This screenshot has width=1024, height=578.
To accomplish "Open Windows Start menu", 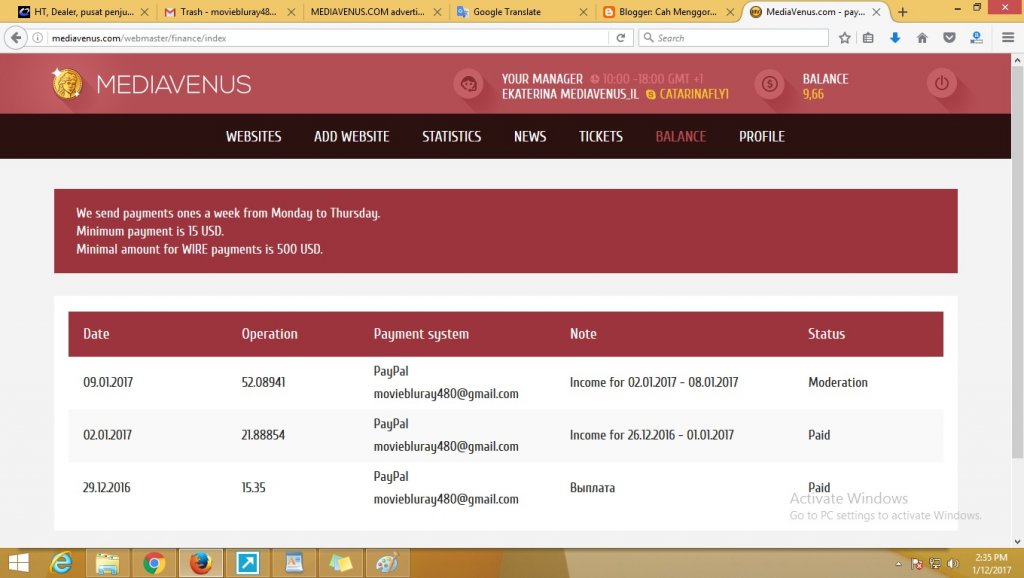I will pos(18,563).
